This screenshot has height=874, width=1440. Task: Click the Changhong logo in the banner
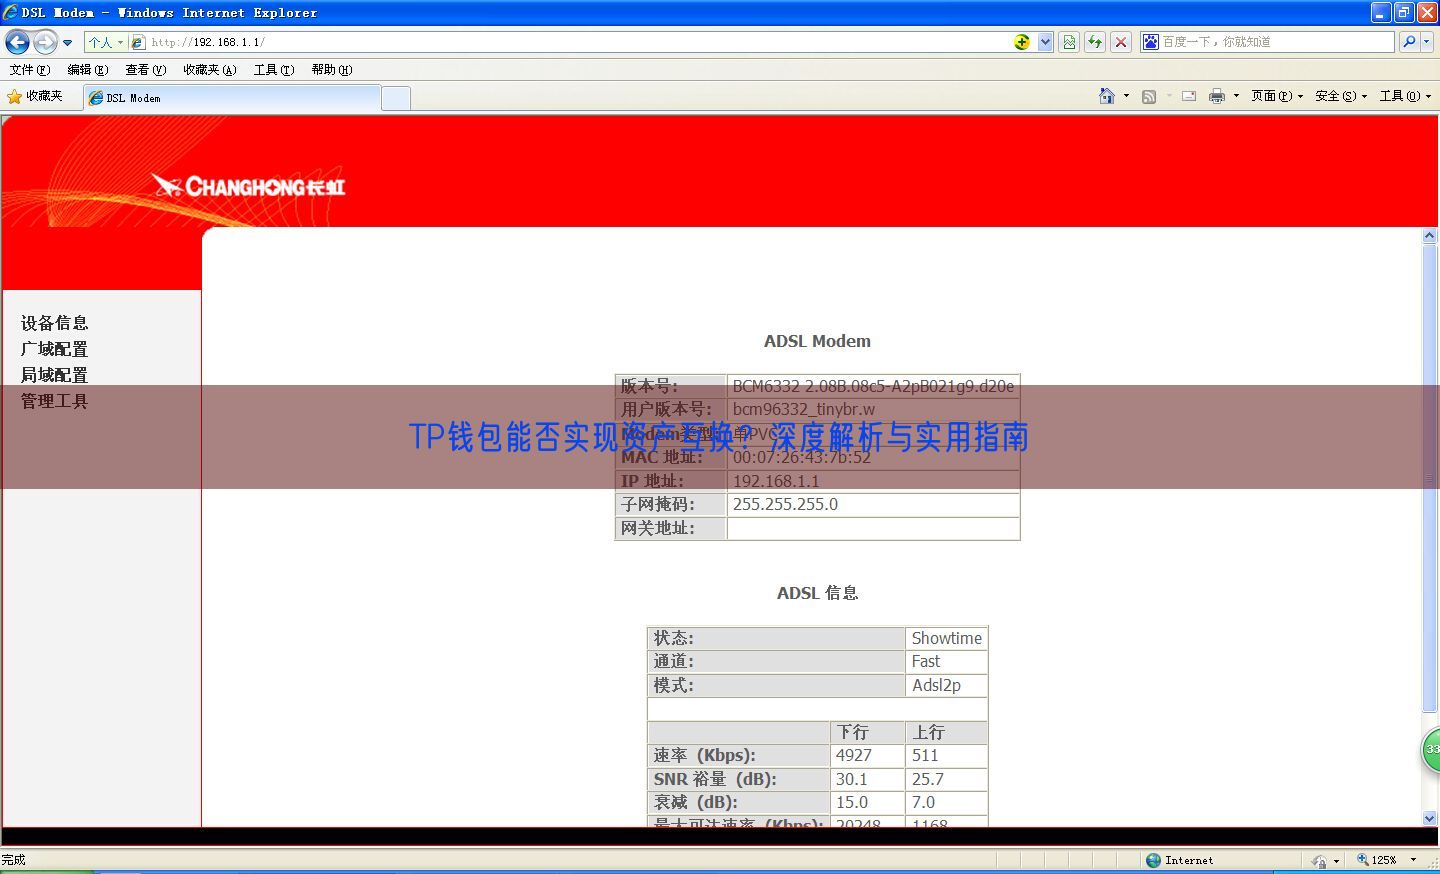pos(248,186)
